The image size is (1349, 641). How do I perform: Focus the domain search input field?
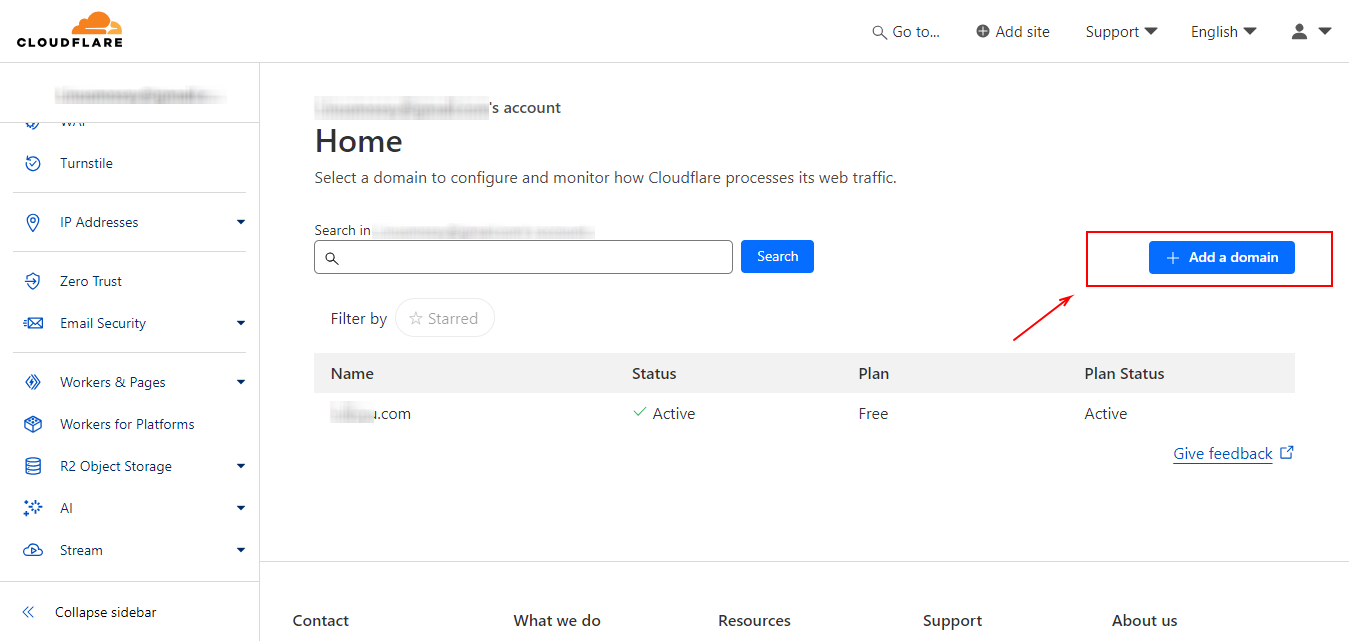coord(523,257)
